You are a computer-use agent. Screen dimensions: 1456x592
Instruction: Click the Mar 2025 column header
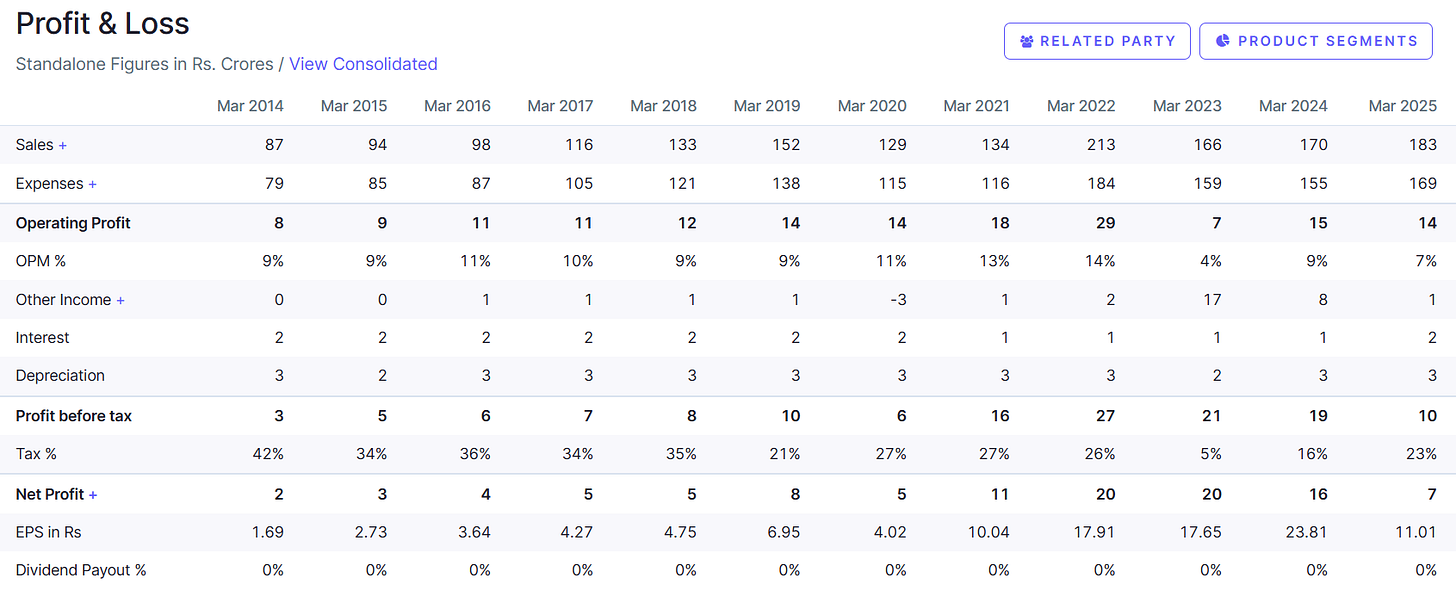[1403, 106]
